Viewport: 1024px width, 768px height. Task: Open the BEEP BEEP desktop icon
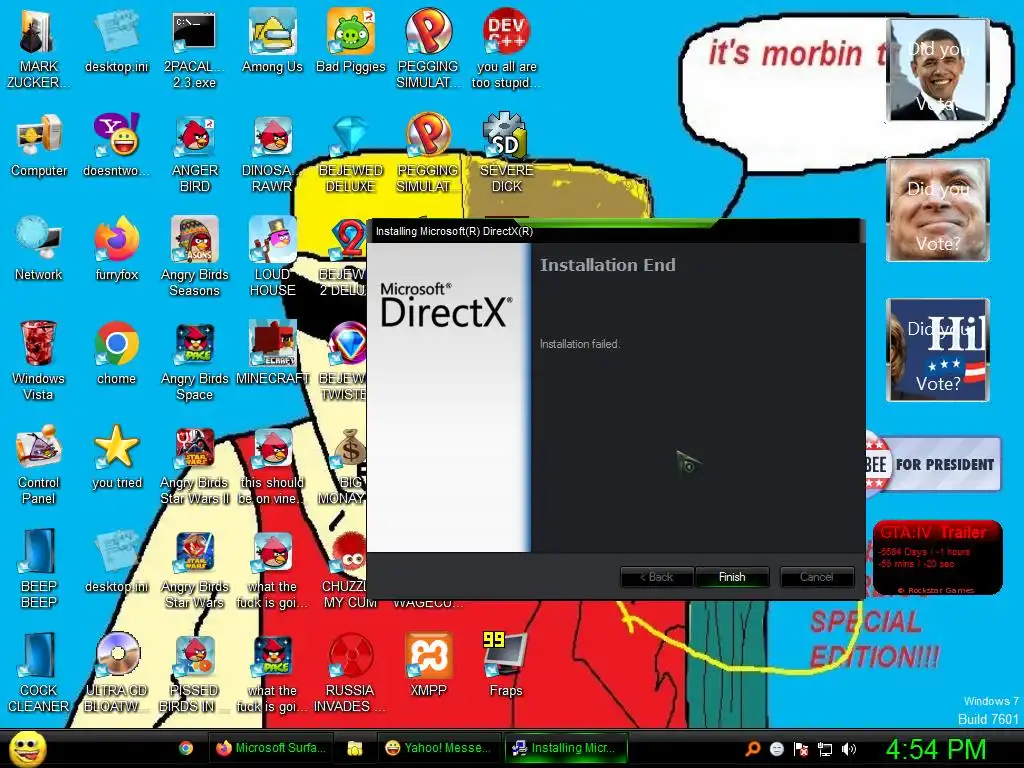tap(39, 568)
